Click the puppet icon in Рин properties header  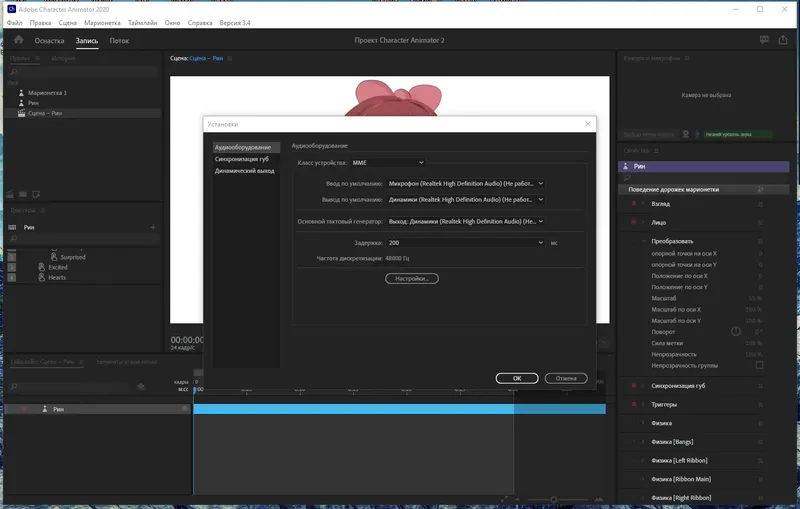click(x=626, y=166)
